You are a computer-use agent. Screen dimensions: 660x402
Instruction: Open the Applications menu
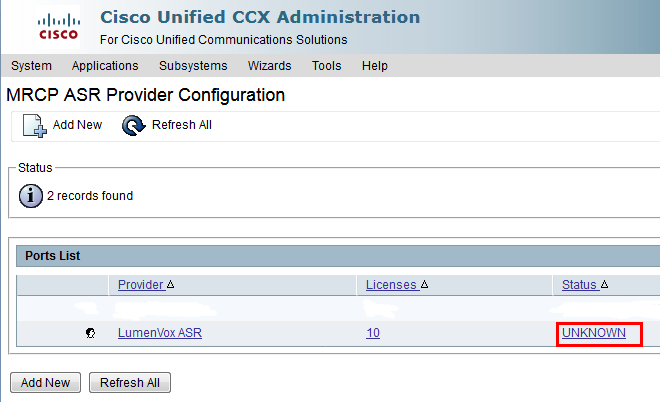[x=105, y=66]
